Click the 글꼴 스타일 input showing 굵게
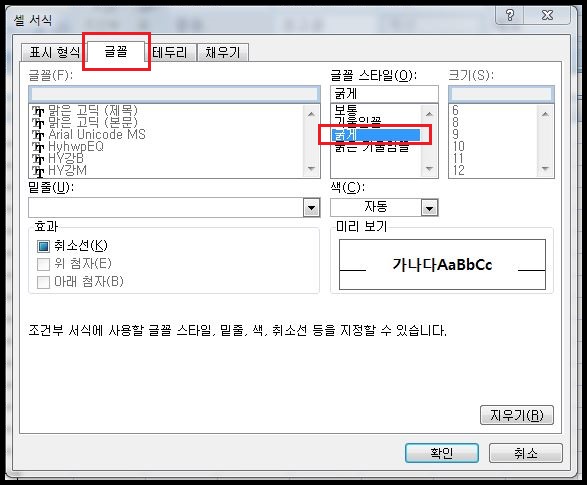This screenshot has width=587, height=485. (x=384, y=94)
